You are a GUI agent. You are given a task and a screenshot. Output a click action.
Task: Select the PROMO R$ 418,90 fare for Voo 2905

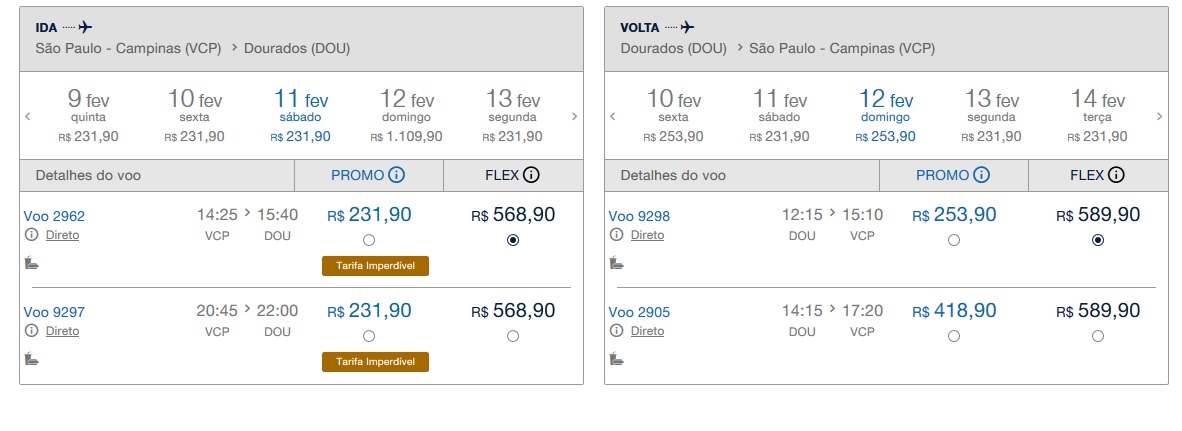954,336
